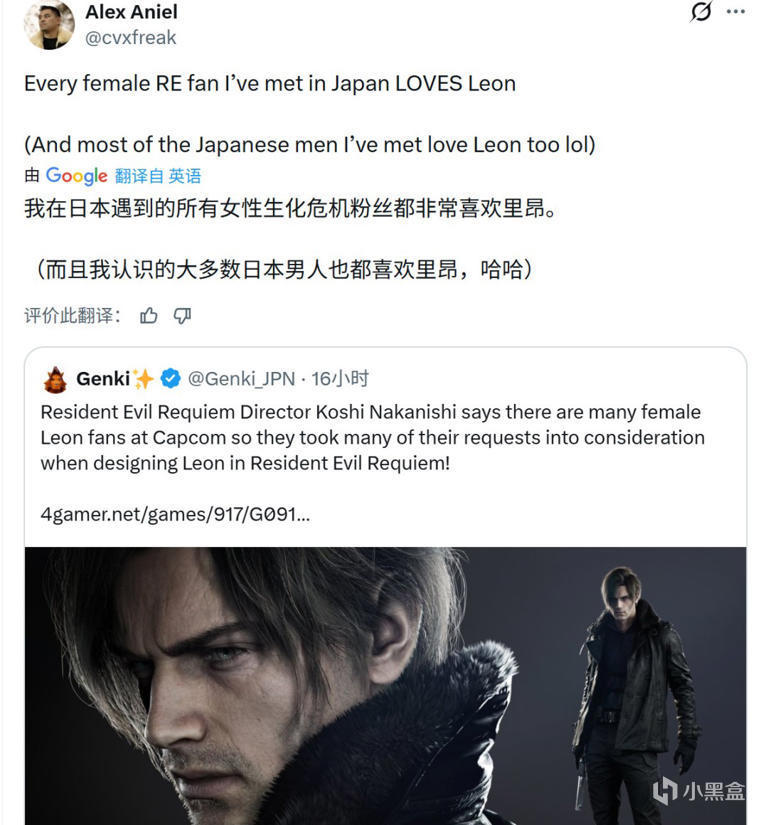Open Alex Aniel display name
This screenshot has width=768, height=825.
(132, 12)
